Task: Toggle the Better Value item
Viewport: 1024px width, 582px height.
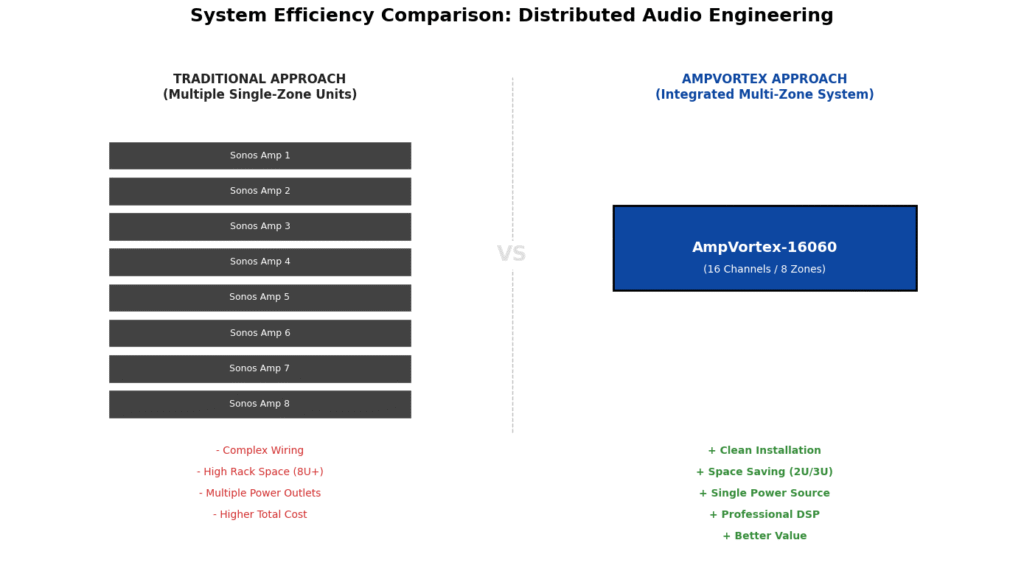Action: click(x=764, y=535)
